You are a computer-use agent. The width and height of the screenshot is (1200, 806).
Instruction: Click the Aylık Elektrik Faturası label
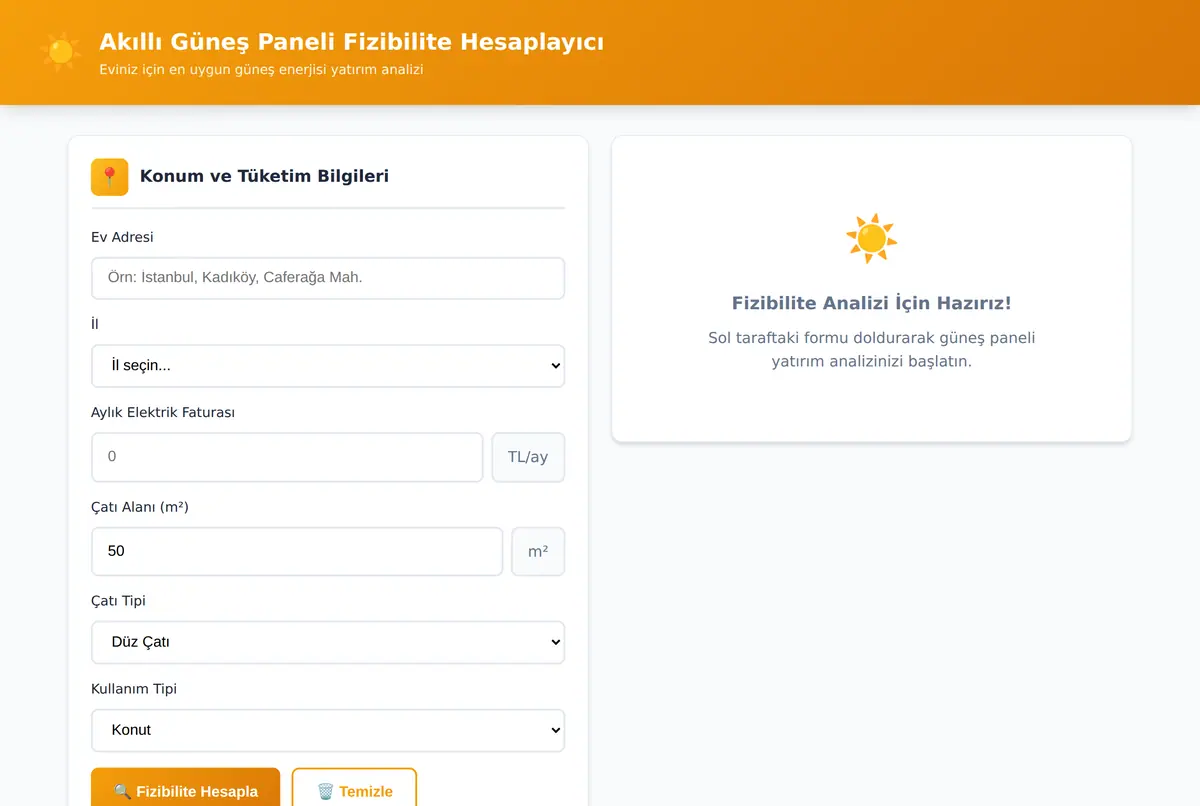click(163, 412)
